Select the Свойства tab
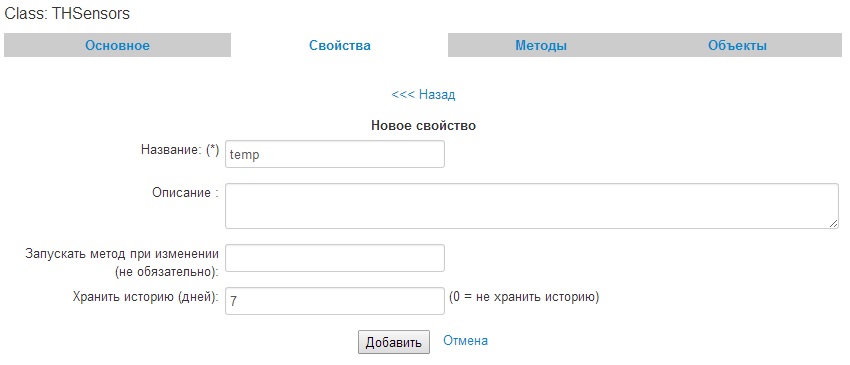The height and width of the screenshot is (365, 850). click(340, 46)
